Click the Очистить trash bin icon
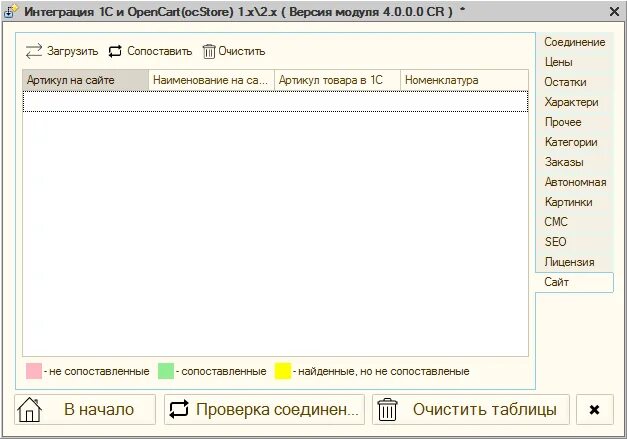627x439 pixels. pyautogui.click(x=209, y=52)
